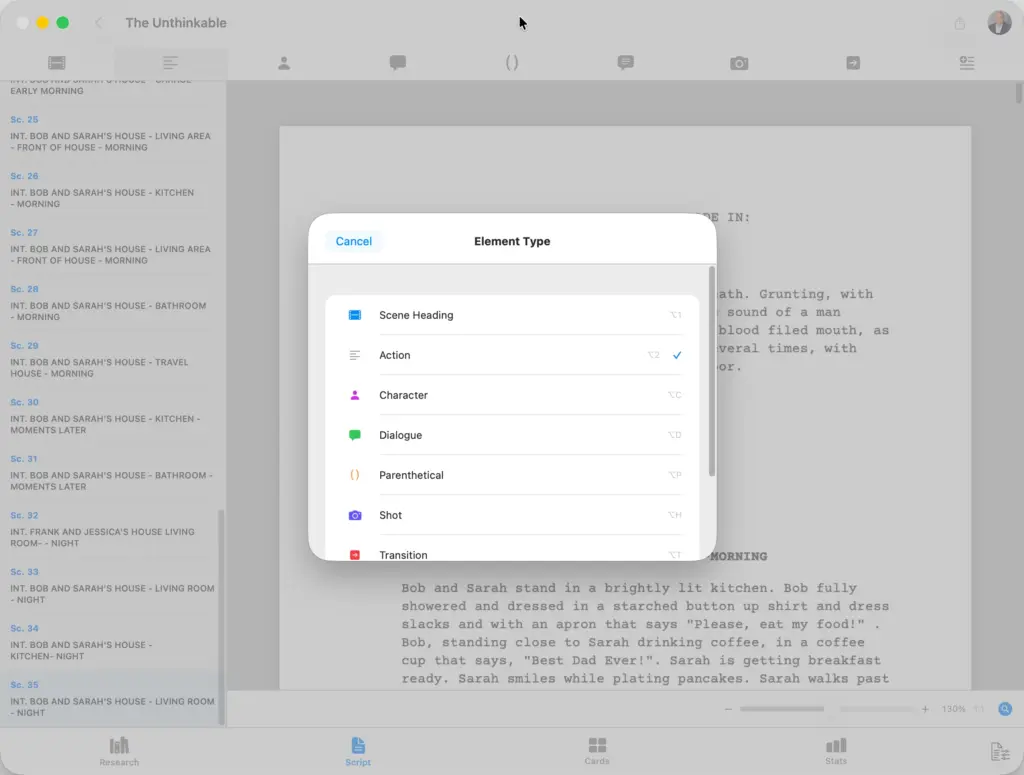Choose Scene Heading element type
Image resolution: width=1024 pixels, height=775 pixels.
(x=512, y=315)
